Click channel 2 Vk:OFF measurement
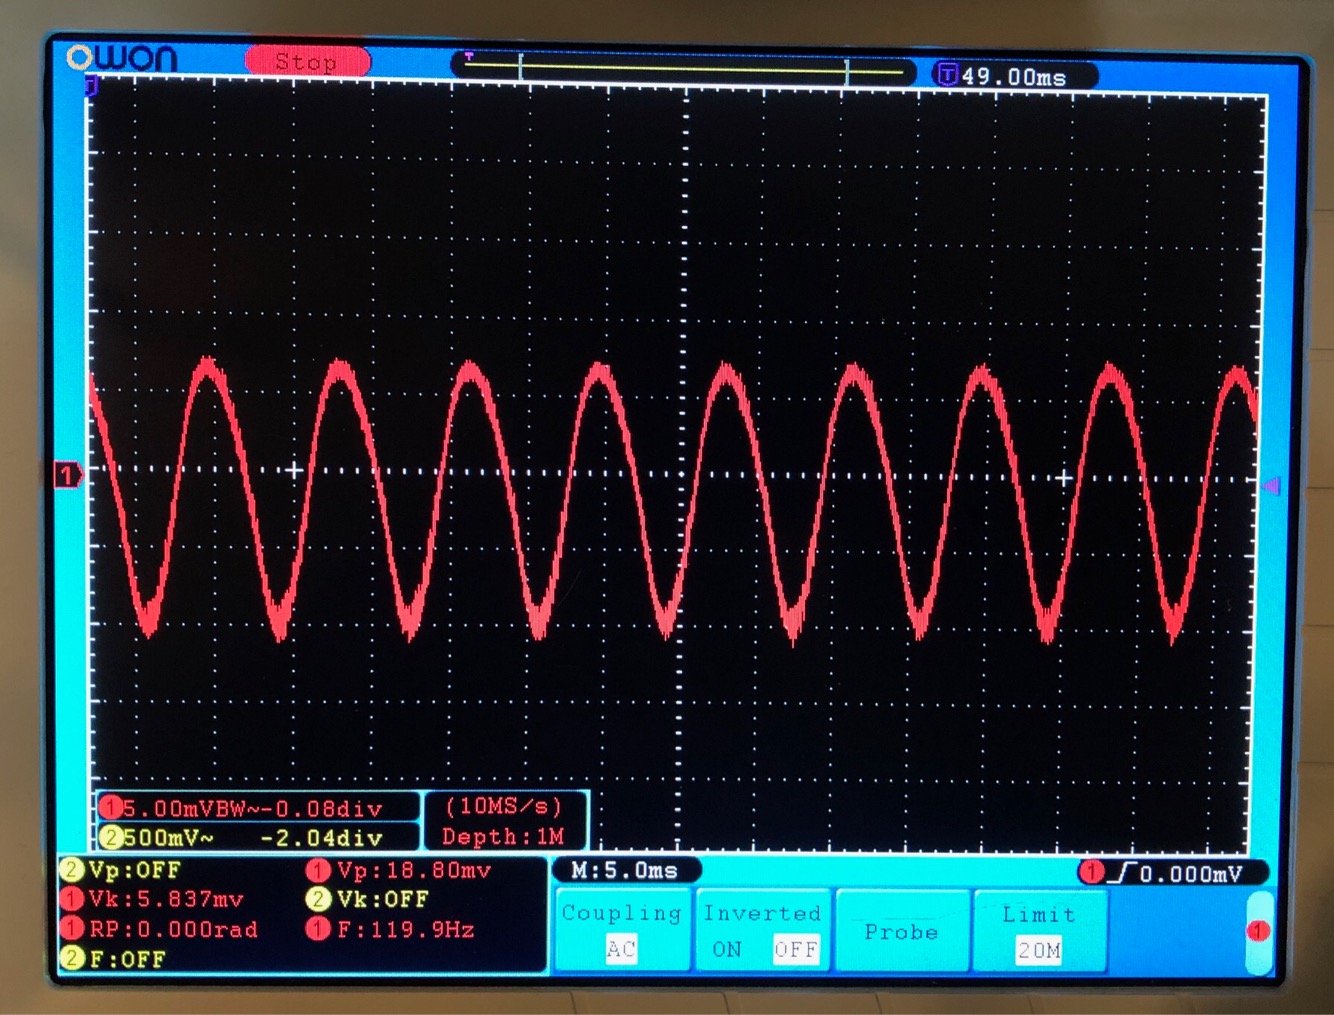The height and width of the screenshot is (1015, 1334). 368,899
